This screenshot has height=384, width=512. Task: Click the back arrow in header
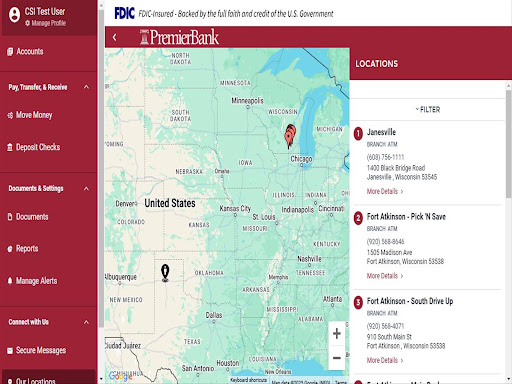point(115,37)
